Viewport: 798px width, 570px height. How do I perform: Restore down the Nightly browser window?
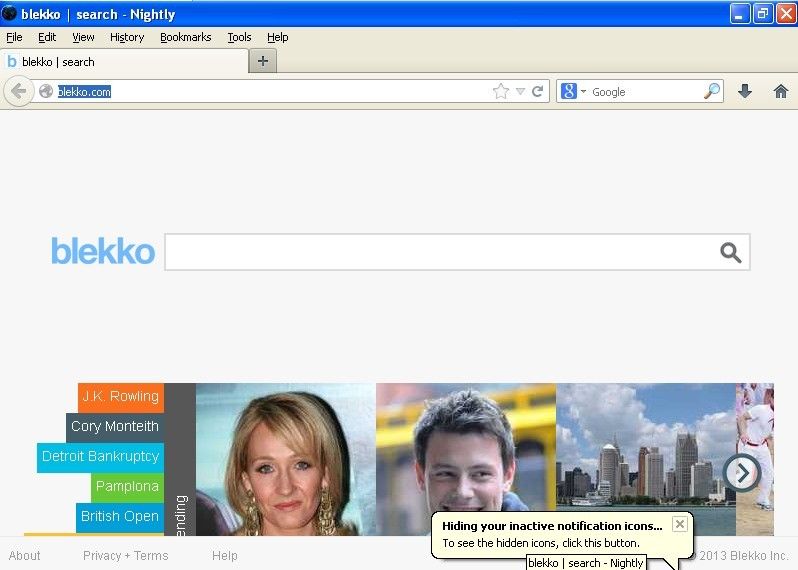click(x=762, y=14)
